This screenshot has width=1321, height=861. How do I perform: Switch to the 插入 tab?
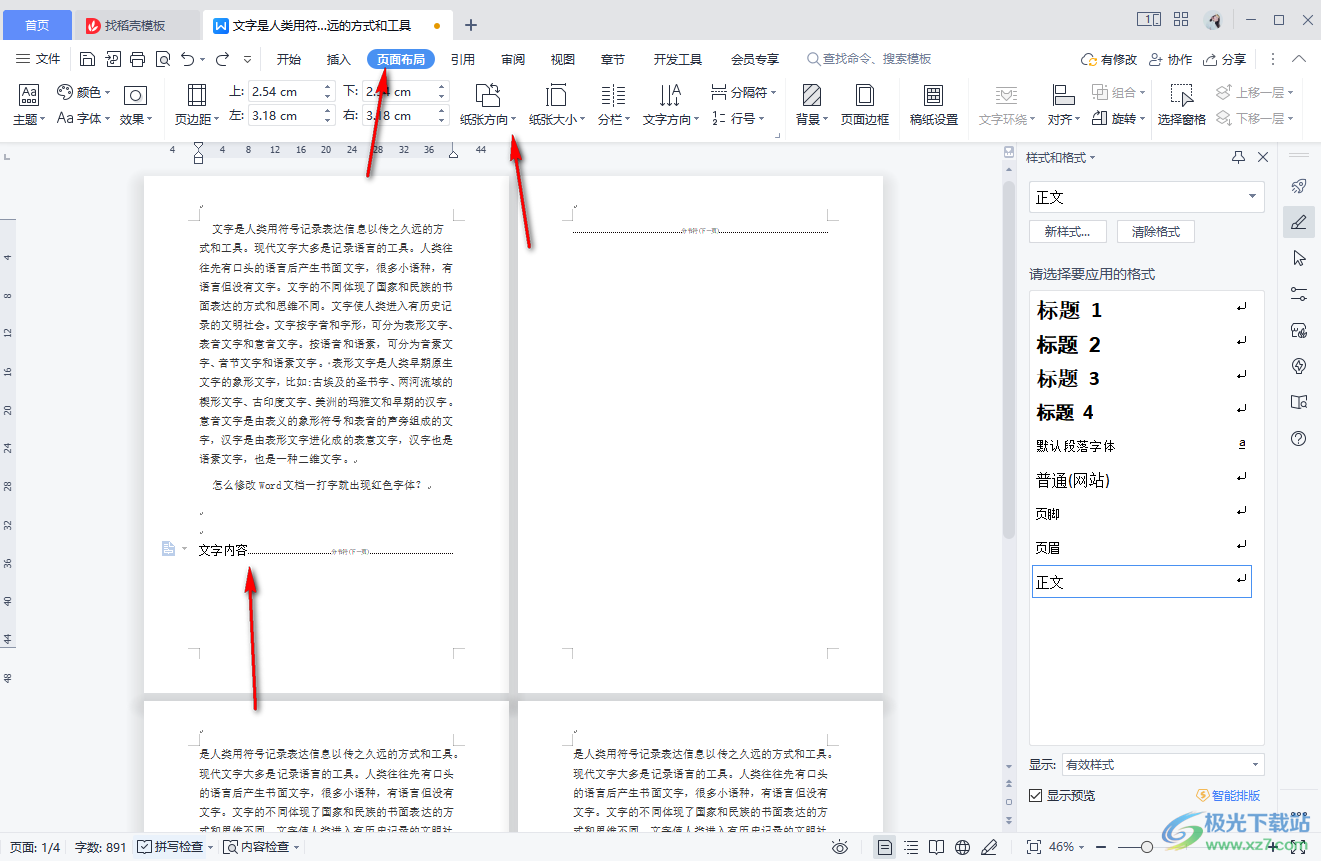(x=339, y=59)
